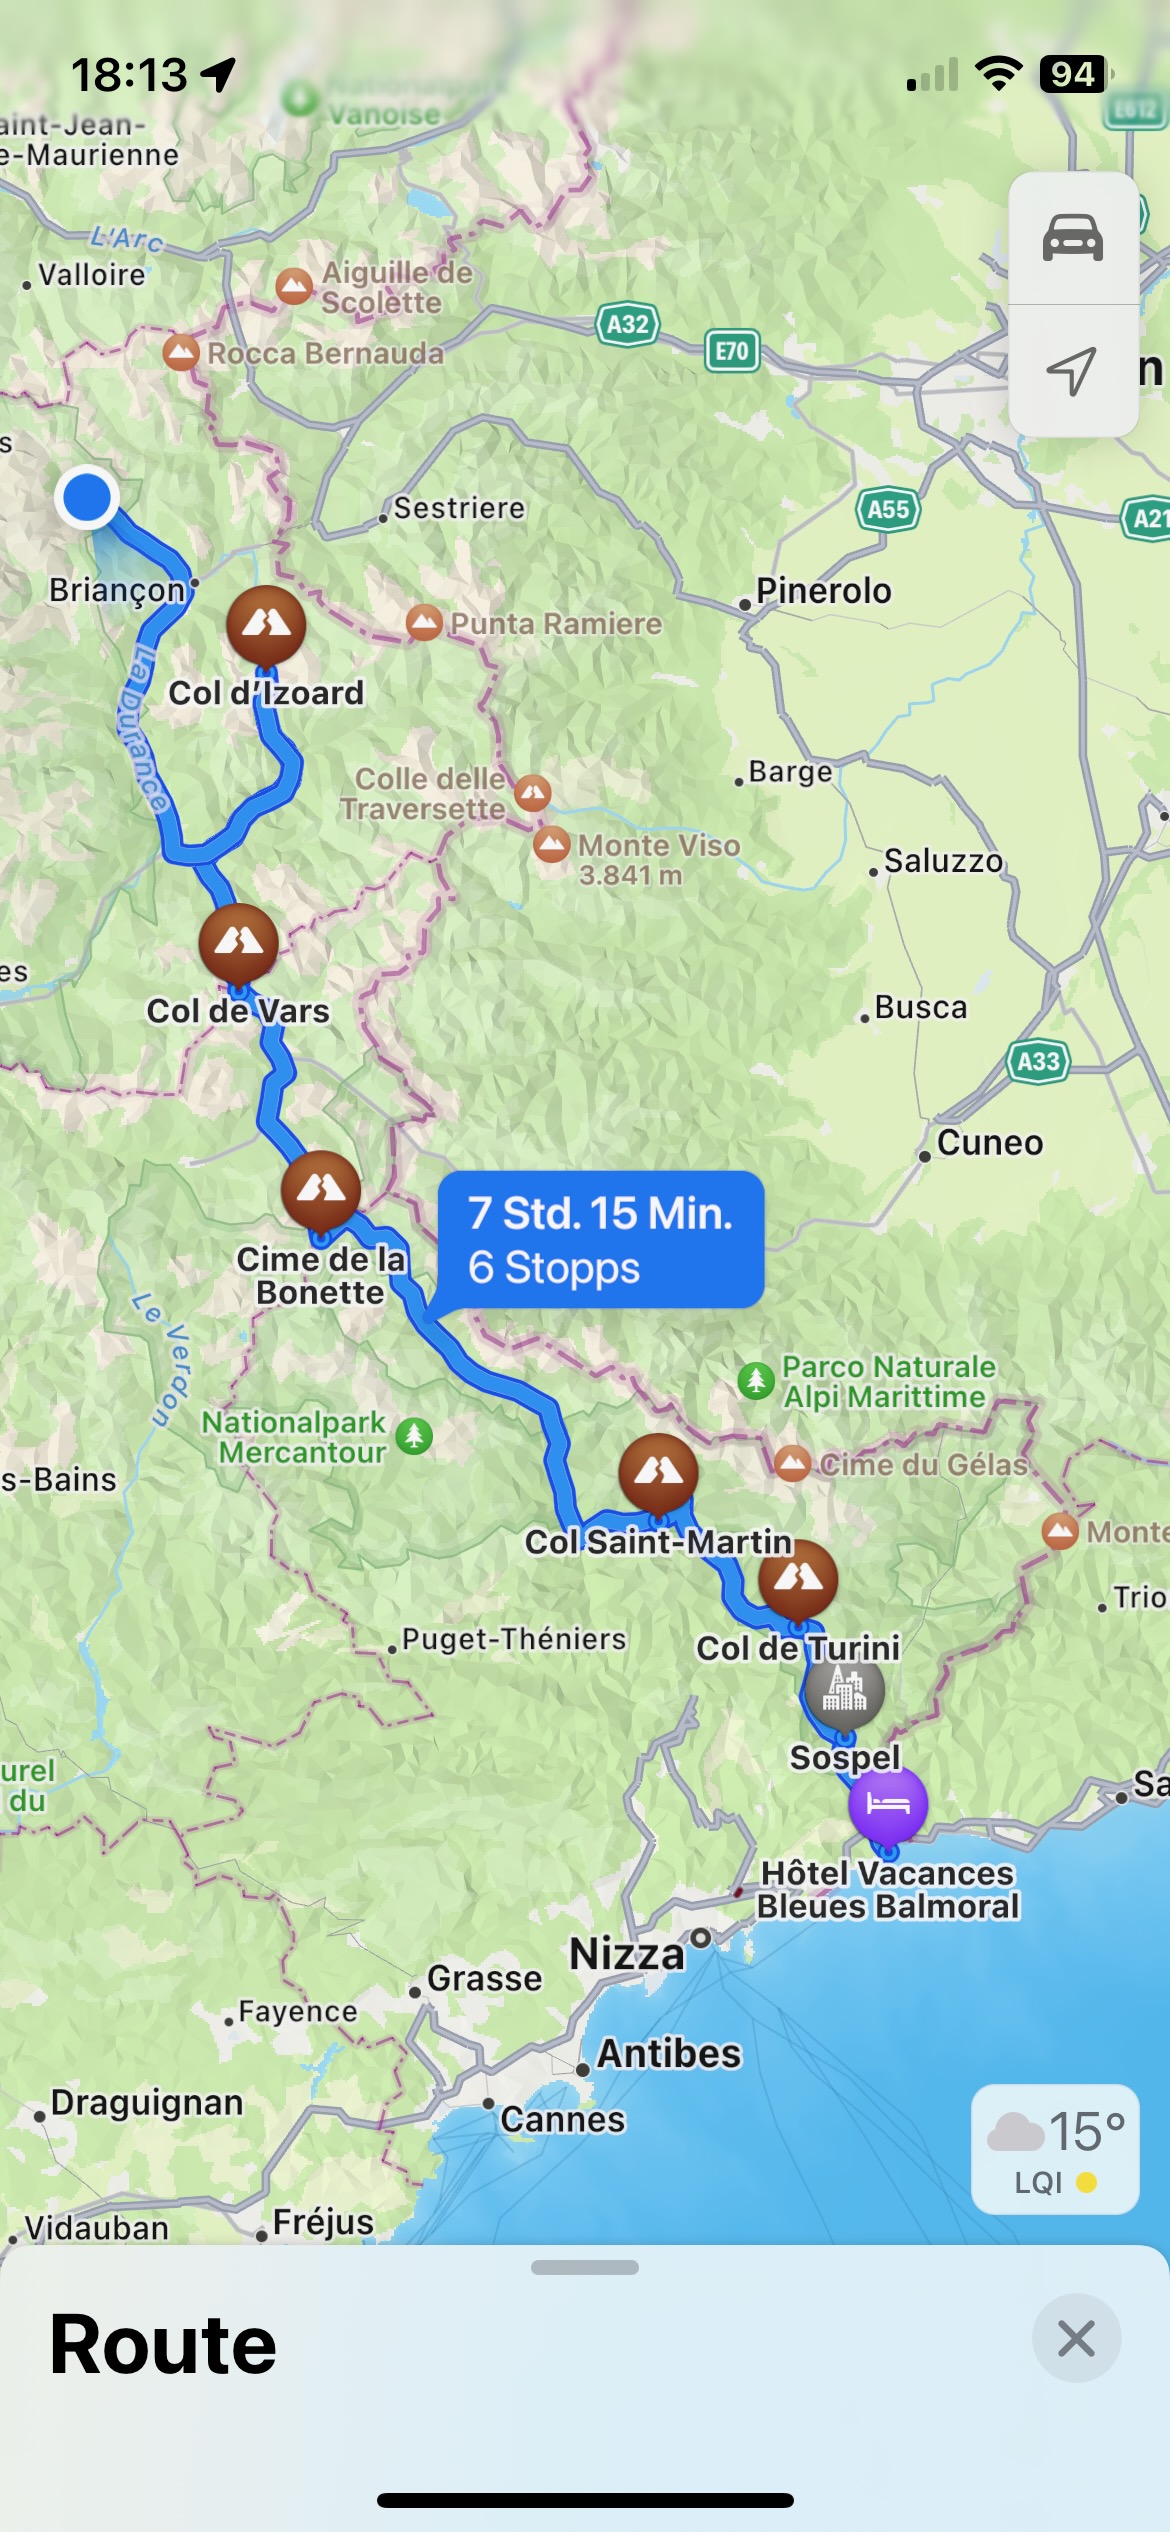This screenshot has height=2532, width=1170.
Task: Tap the Monte Viso peak icon
Action: [x=551, y=845]
